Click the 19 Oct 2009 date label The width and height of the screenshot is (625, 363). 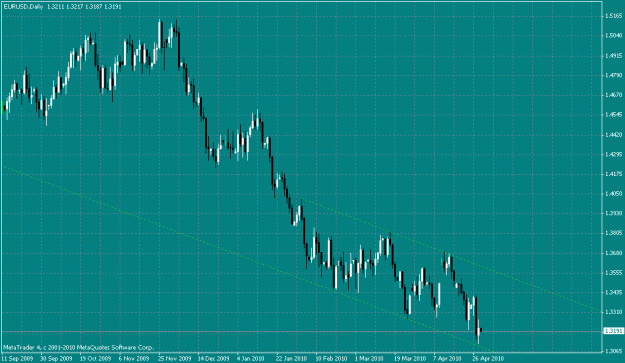(x=95, y=359)
